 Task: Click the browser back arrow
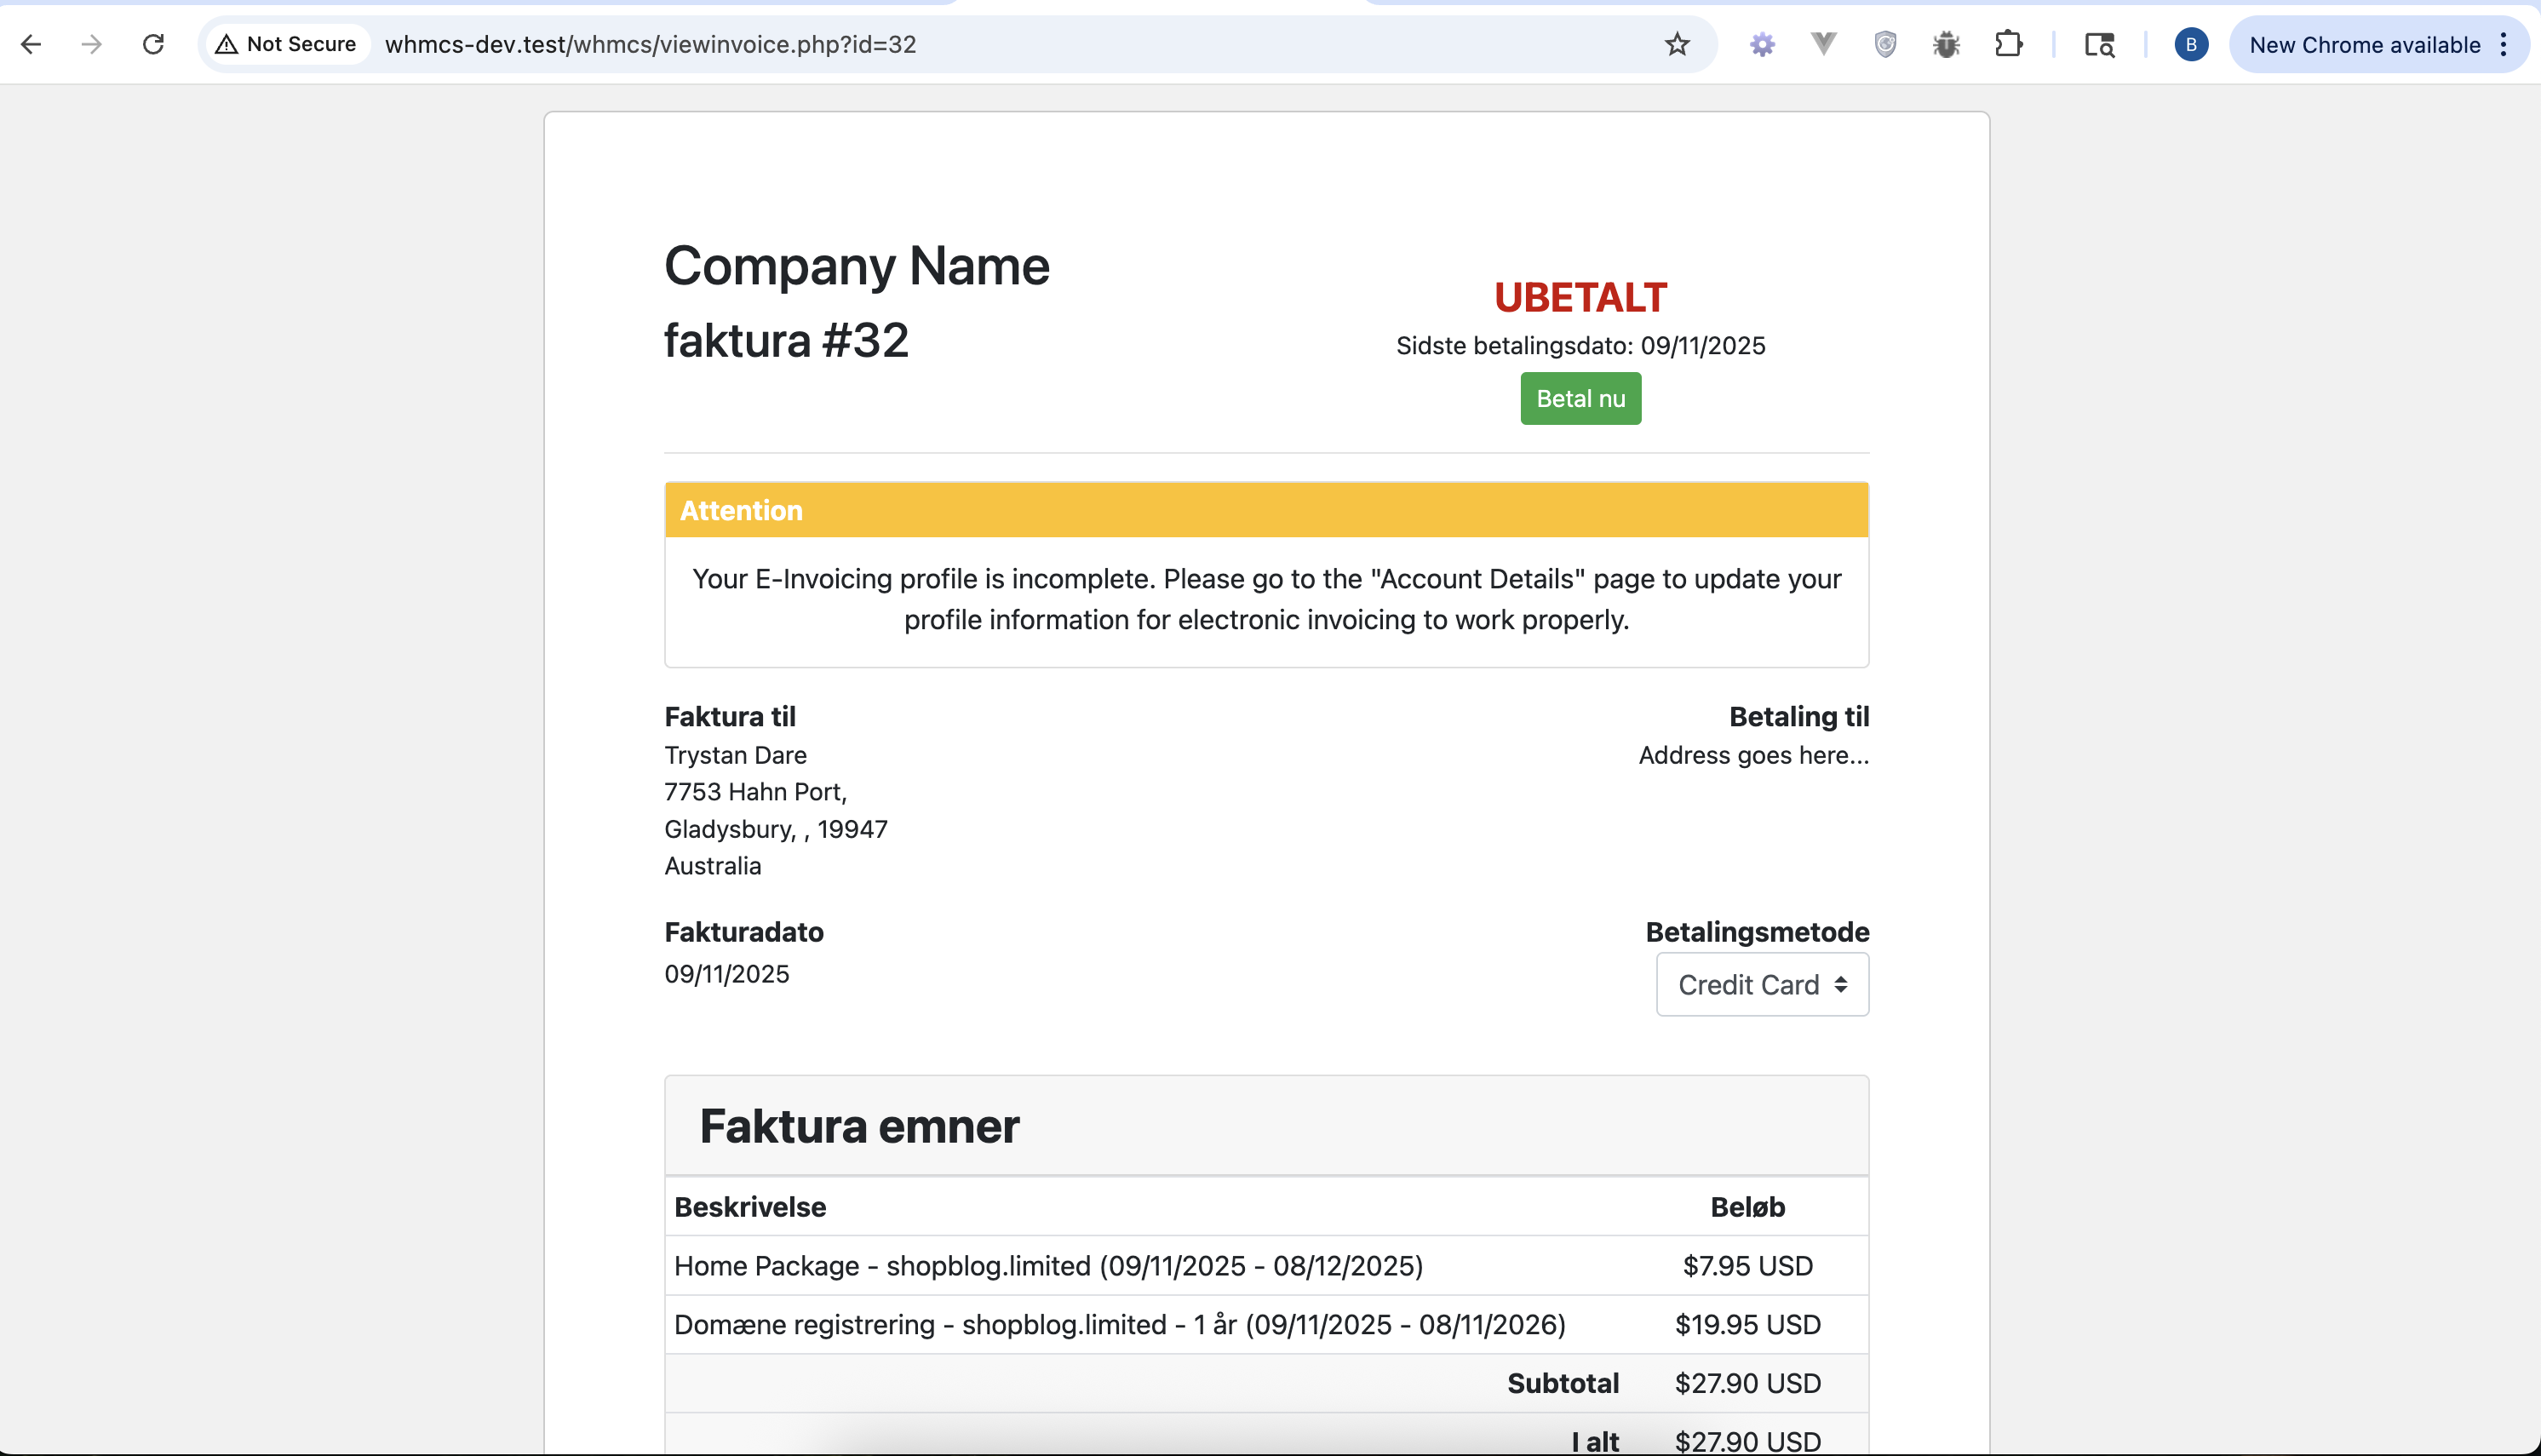point(31,44)
